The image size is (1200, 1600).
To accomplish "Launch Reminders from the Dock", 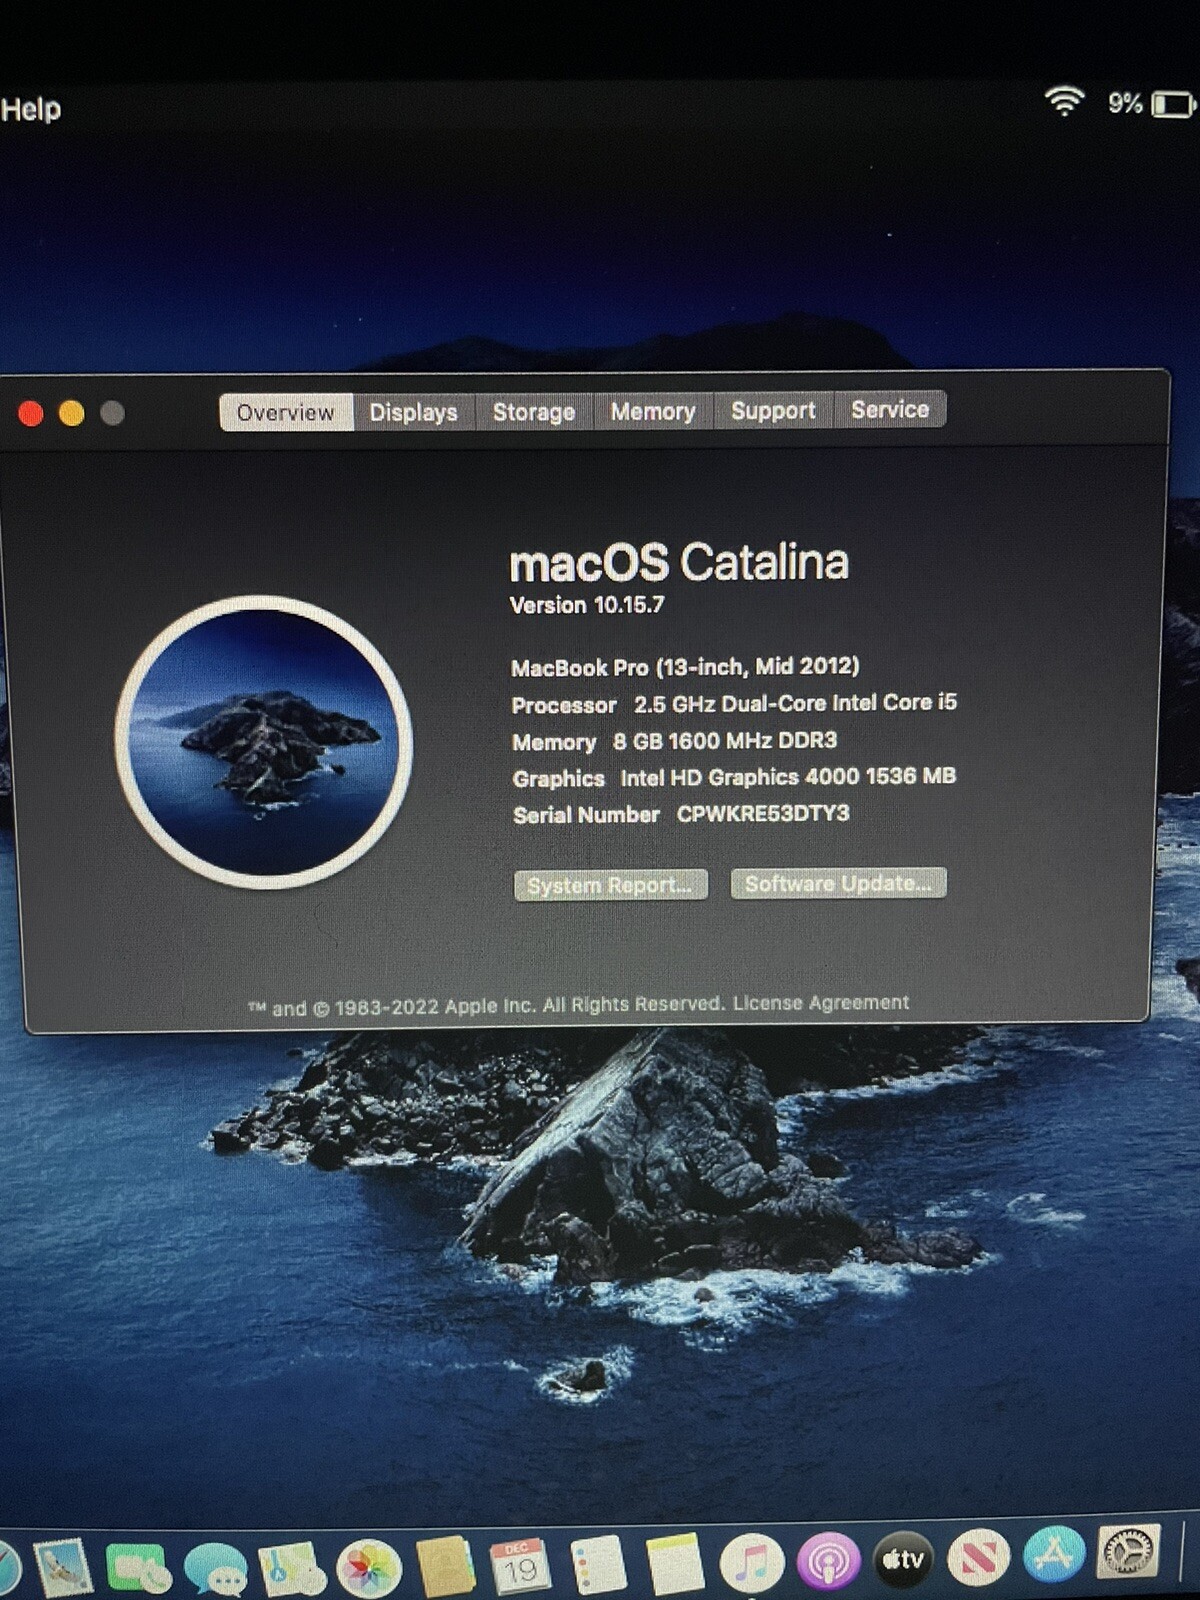I will 598,1565.
